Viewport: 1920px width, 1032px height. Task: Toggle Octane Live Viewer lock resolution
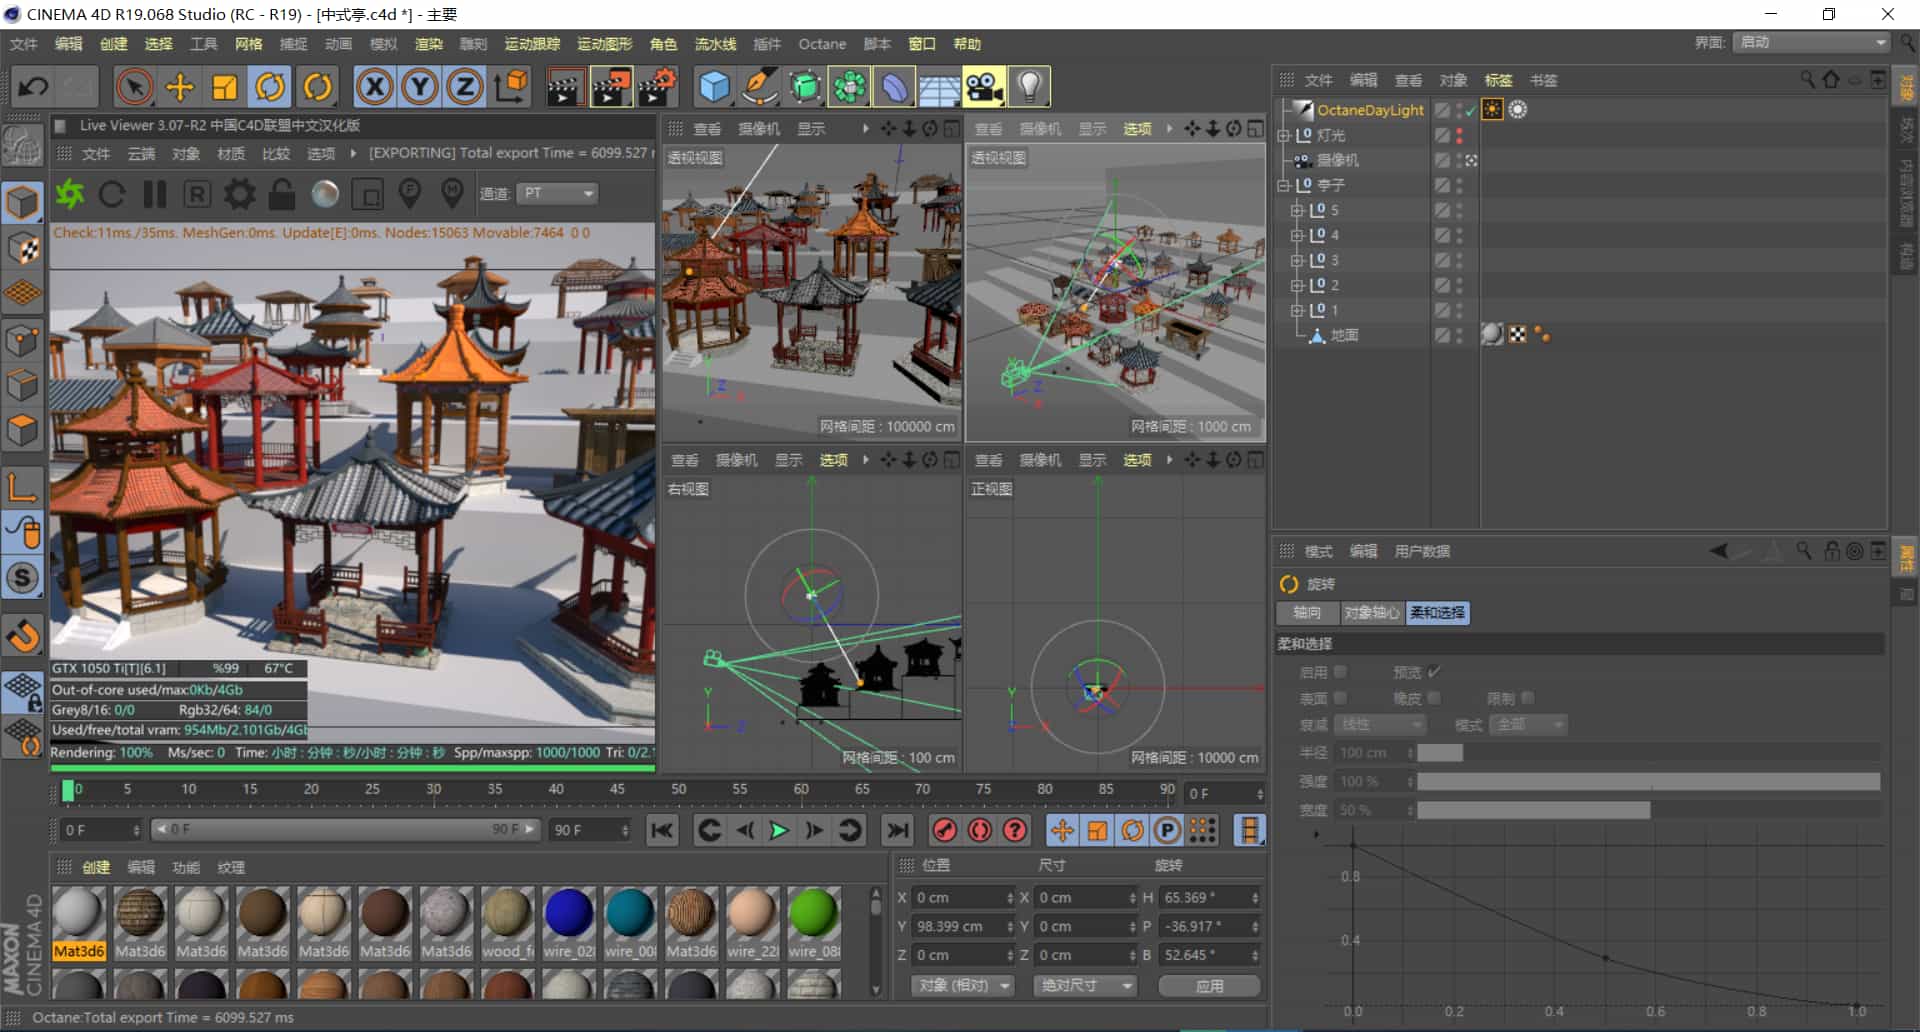point(282,194)
